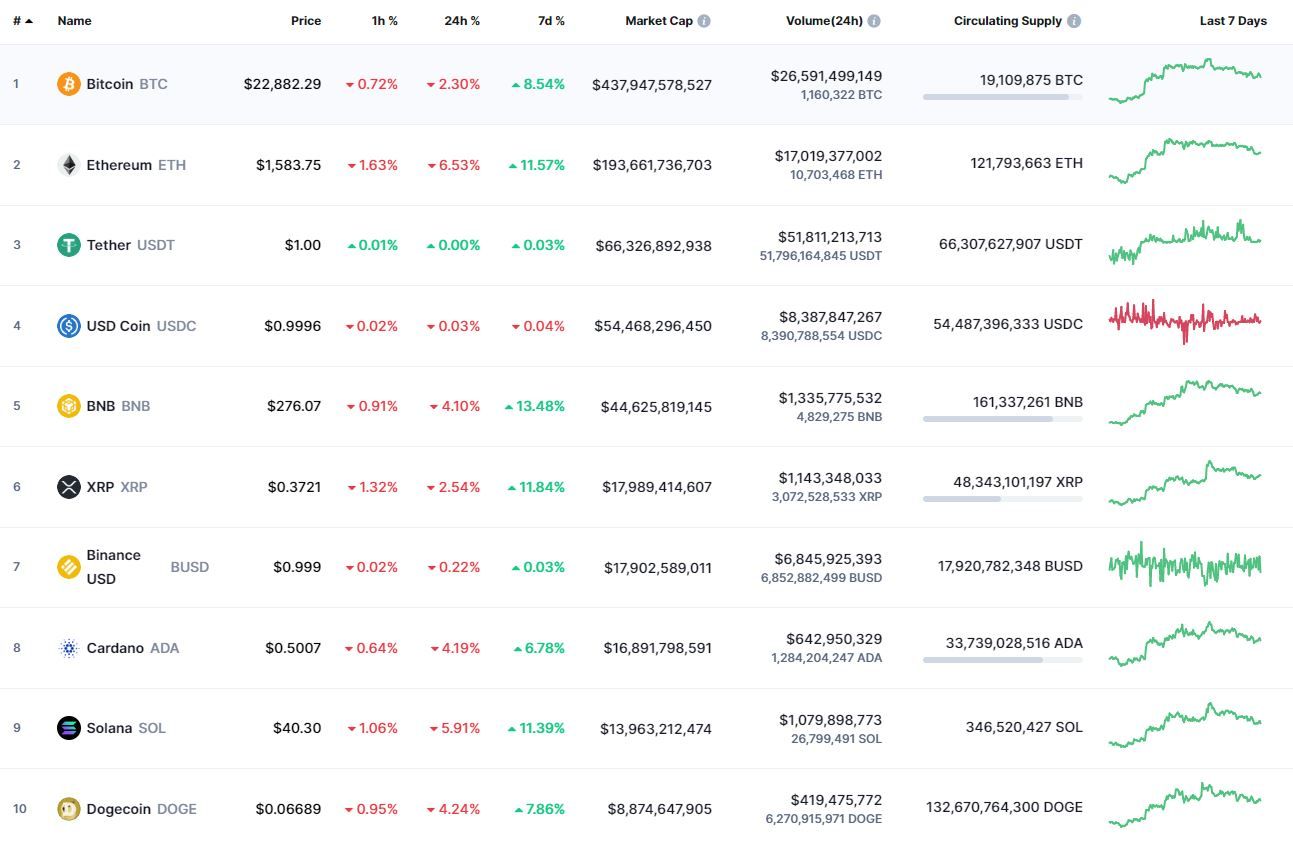Image resolution: width=1293 pixels, height=848 pixels.
Task: Click the BNB logo icon
Action: 68,406
